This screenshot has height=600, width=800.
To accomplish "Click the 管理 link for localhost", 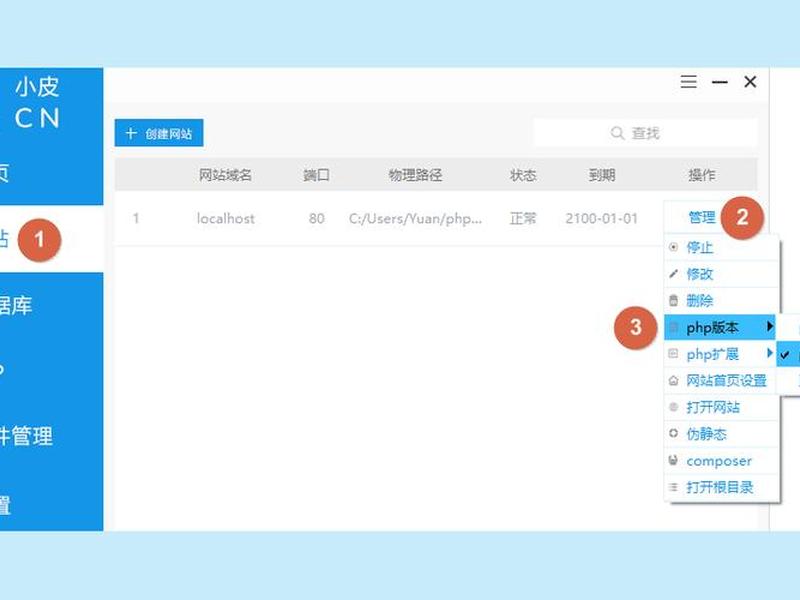I will click(702, 217).
